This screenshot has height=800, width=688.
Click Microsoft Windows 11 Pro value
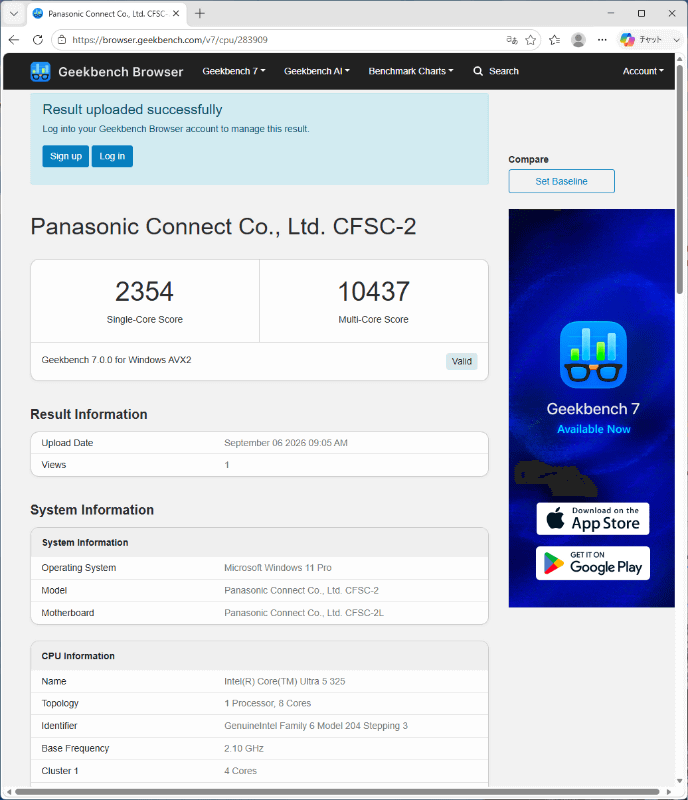click(278, 567)
